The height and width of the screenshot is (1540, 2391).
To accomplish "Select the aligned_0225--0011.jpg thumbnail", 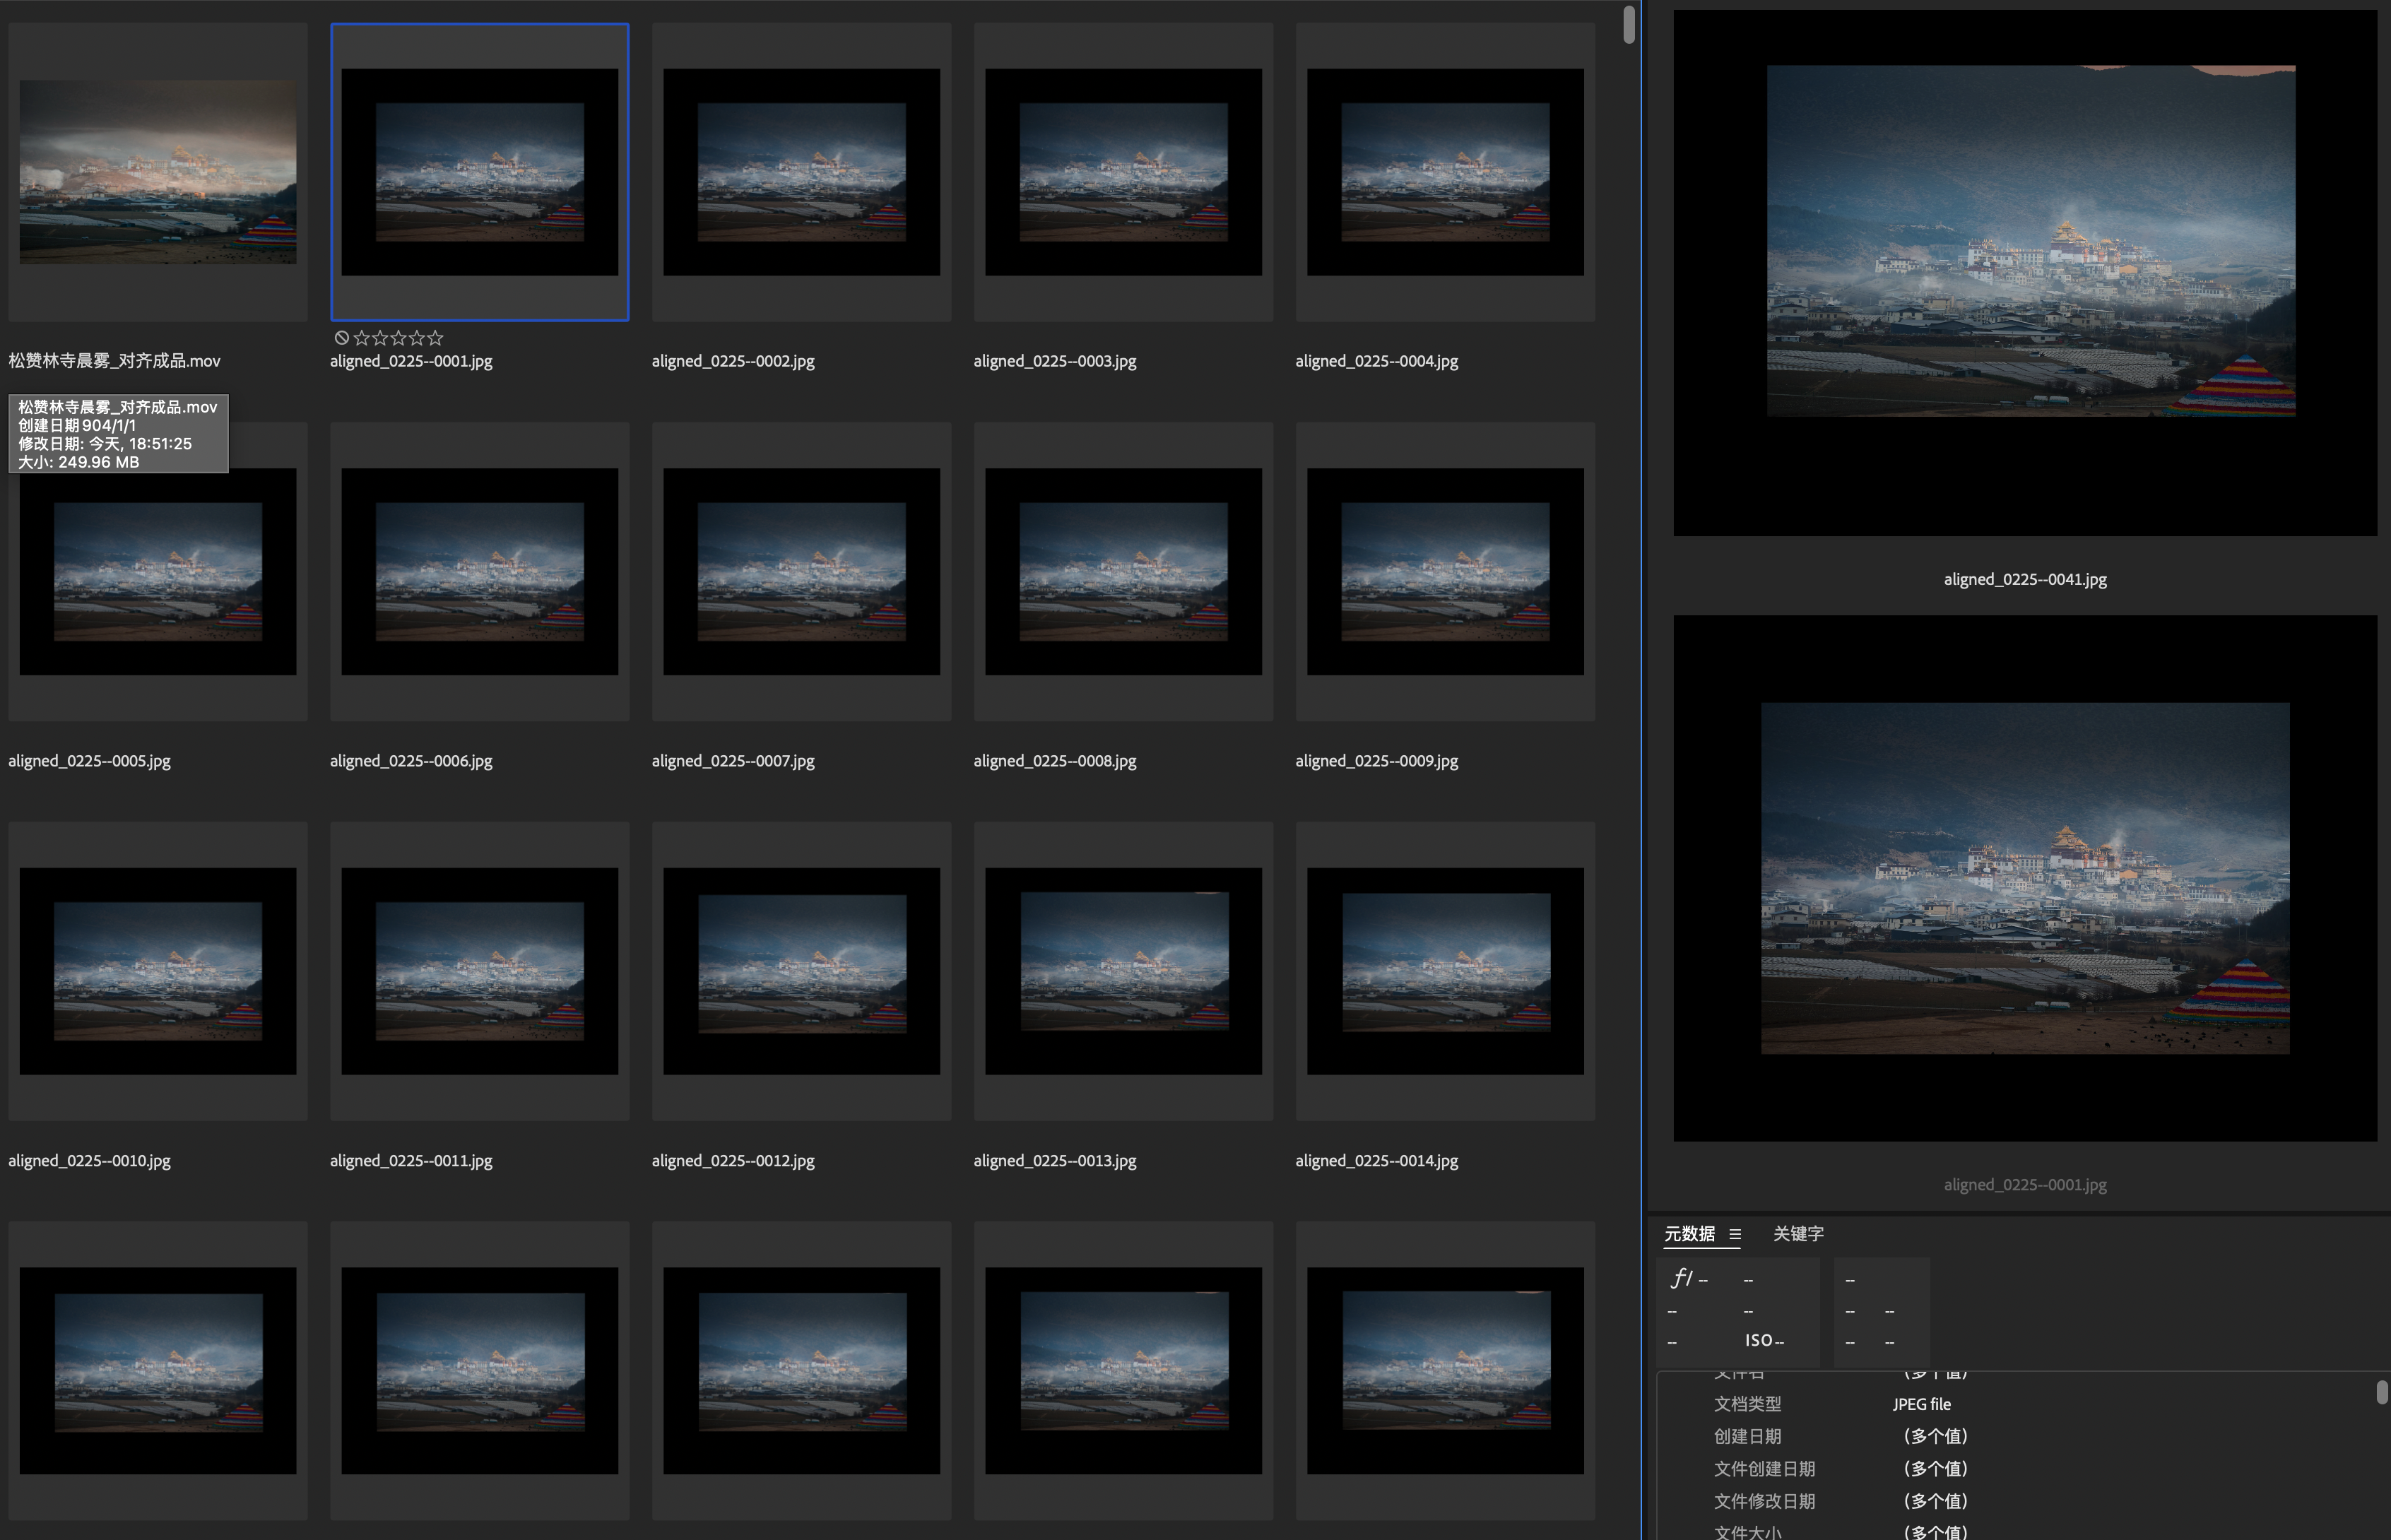I will (480, 971).
